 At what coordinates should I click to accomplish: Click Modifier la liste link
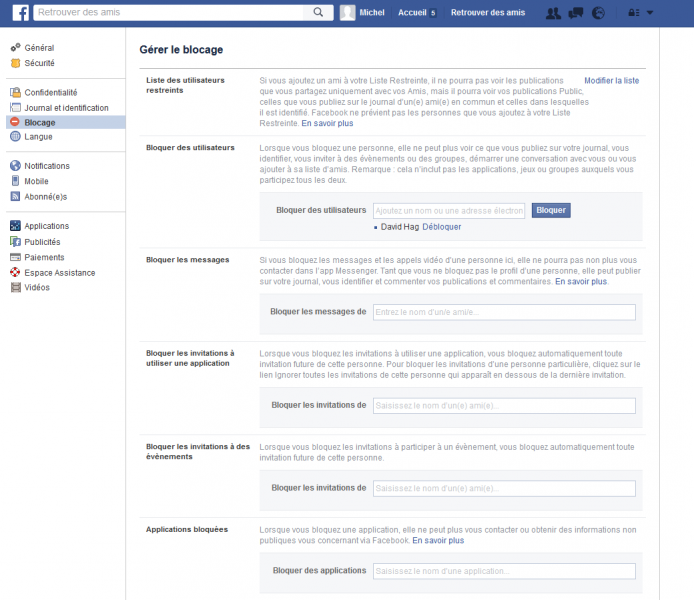pos(611,81)
